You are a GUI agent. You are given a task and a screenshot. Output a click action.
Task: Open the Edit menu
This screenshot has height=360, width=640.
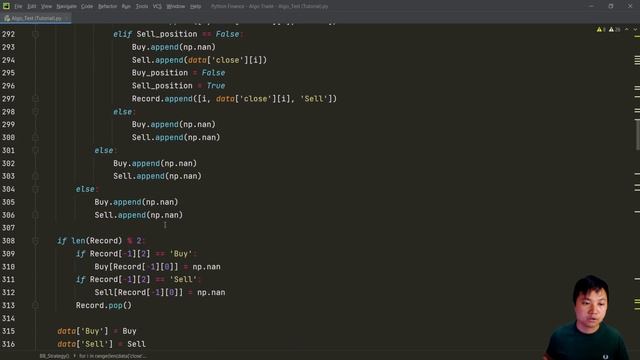coord(32,7)
